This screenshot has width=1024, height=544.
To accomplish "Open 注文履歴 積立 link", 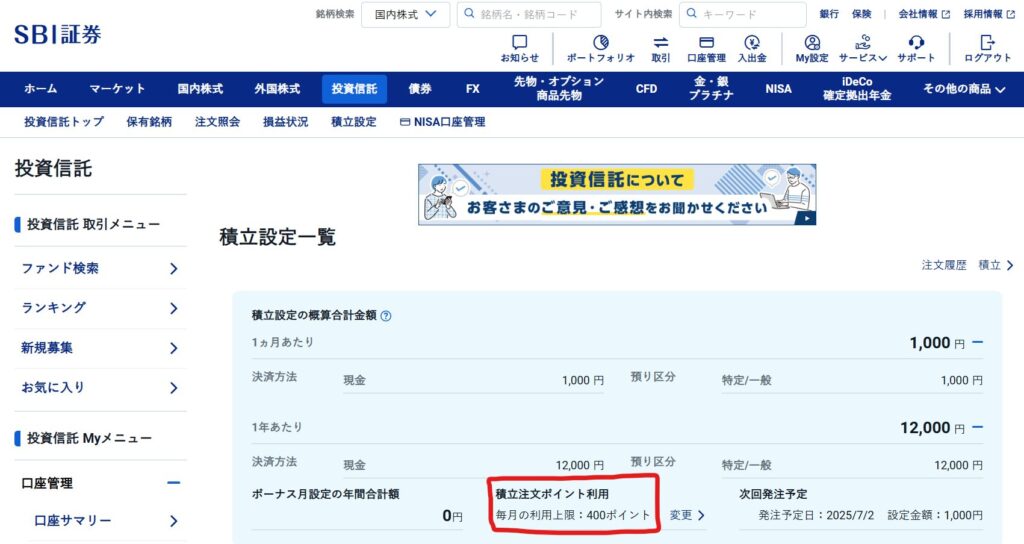I will click(x=967, y=265).
